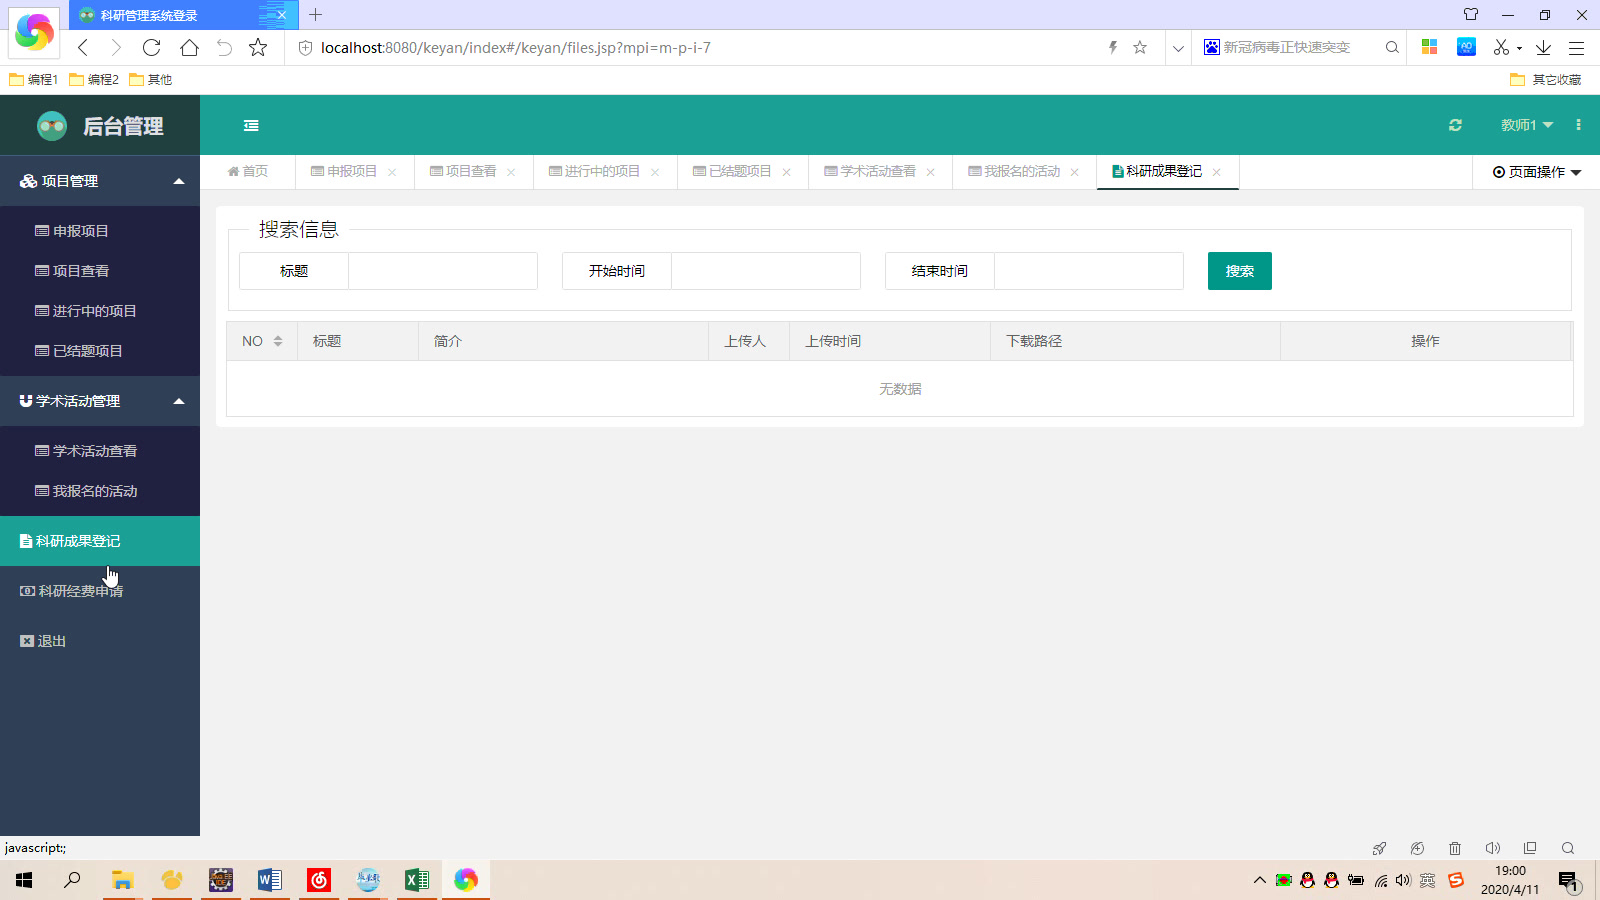Switch to the 我报名的活动 tab
1600x900 pixels.
click(x=1015, y=171)
